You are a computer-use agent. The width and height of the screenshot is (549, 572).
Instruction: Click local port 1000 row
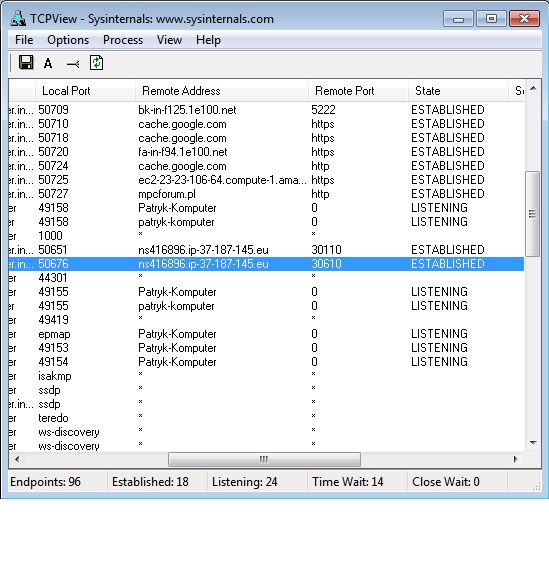266,236
